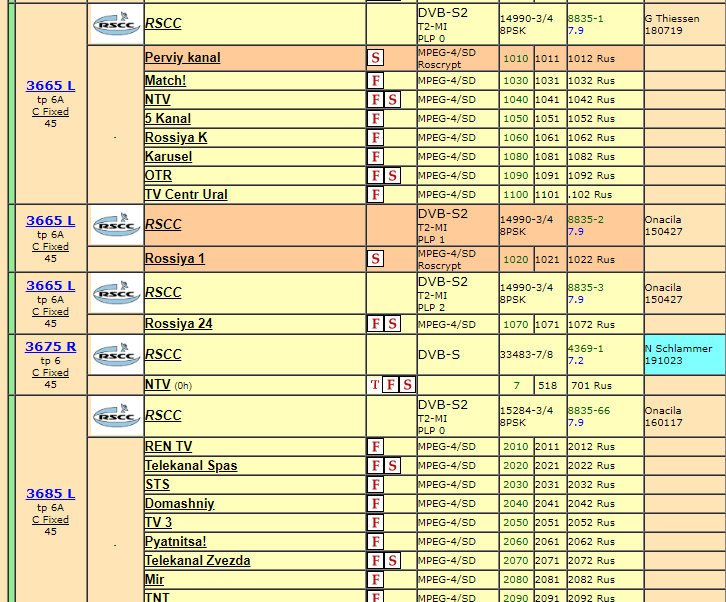Click the Pyatnitsa! channel link
Viewport: 726px width, 602px height.
coord(175,542)
